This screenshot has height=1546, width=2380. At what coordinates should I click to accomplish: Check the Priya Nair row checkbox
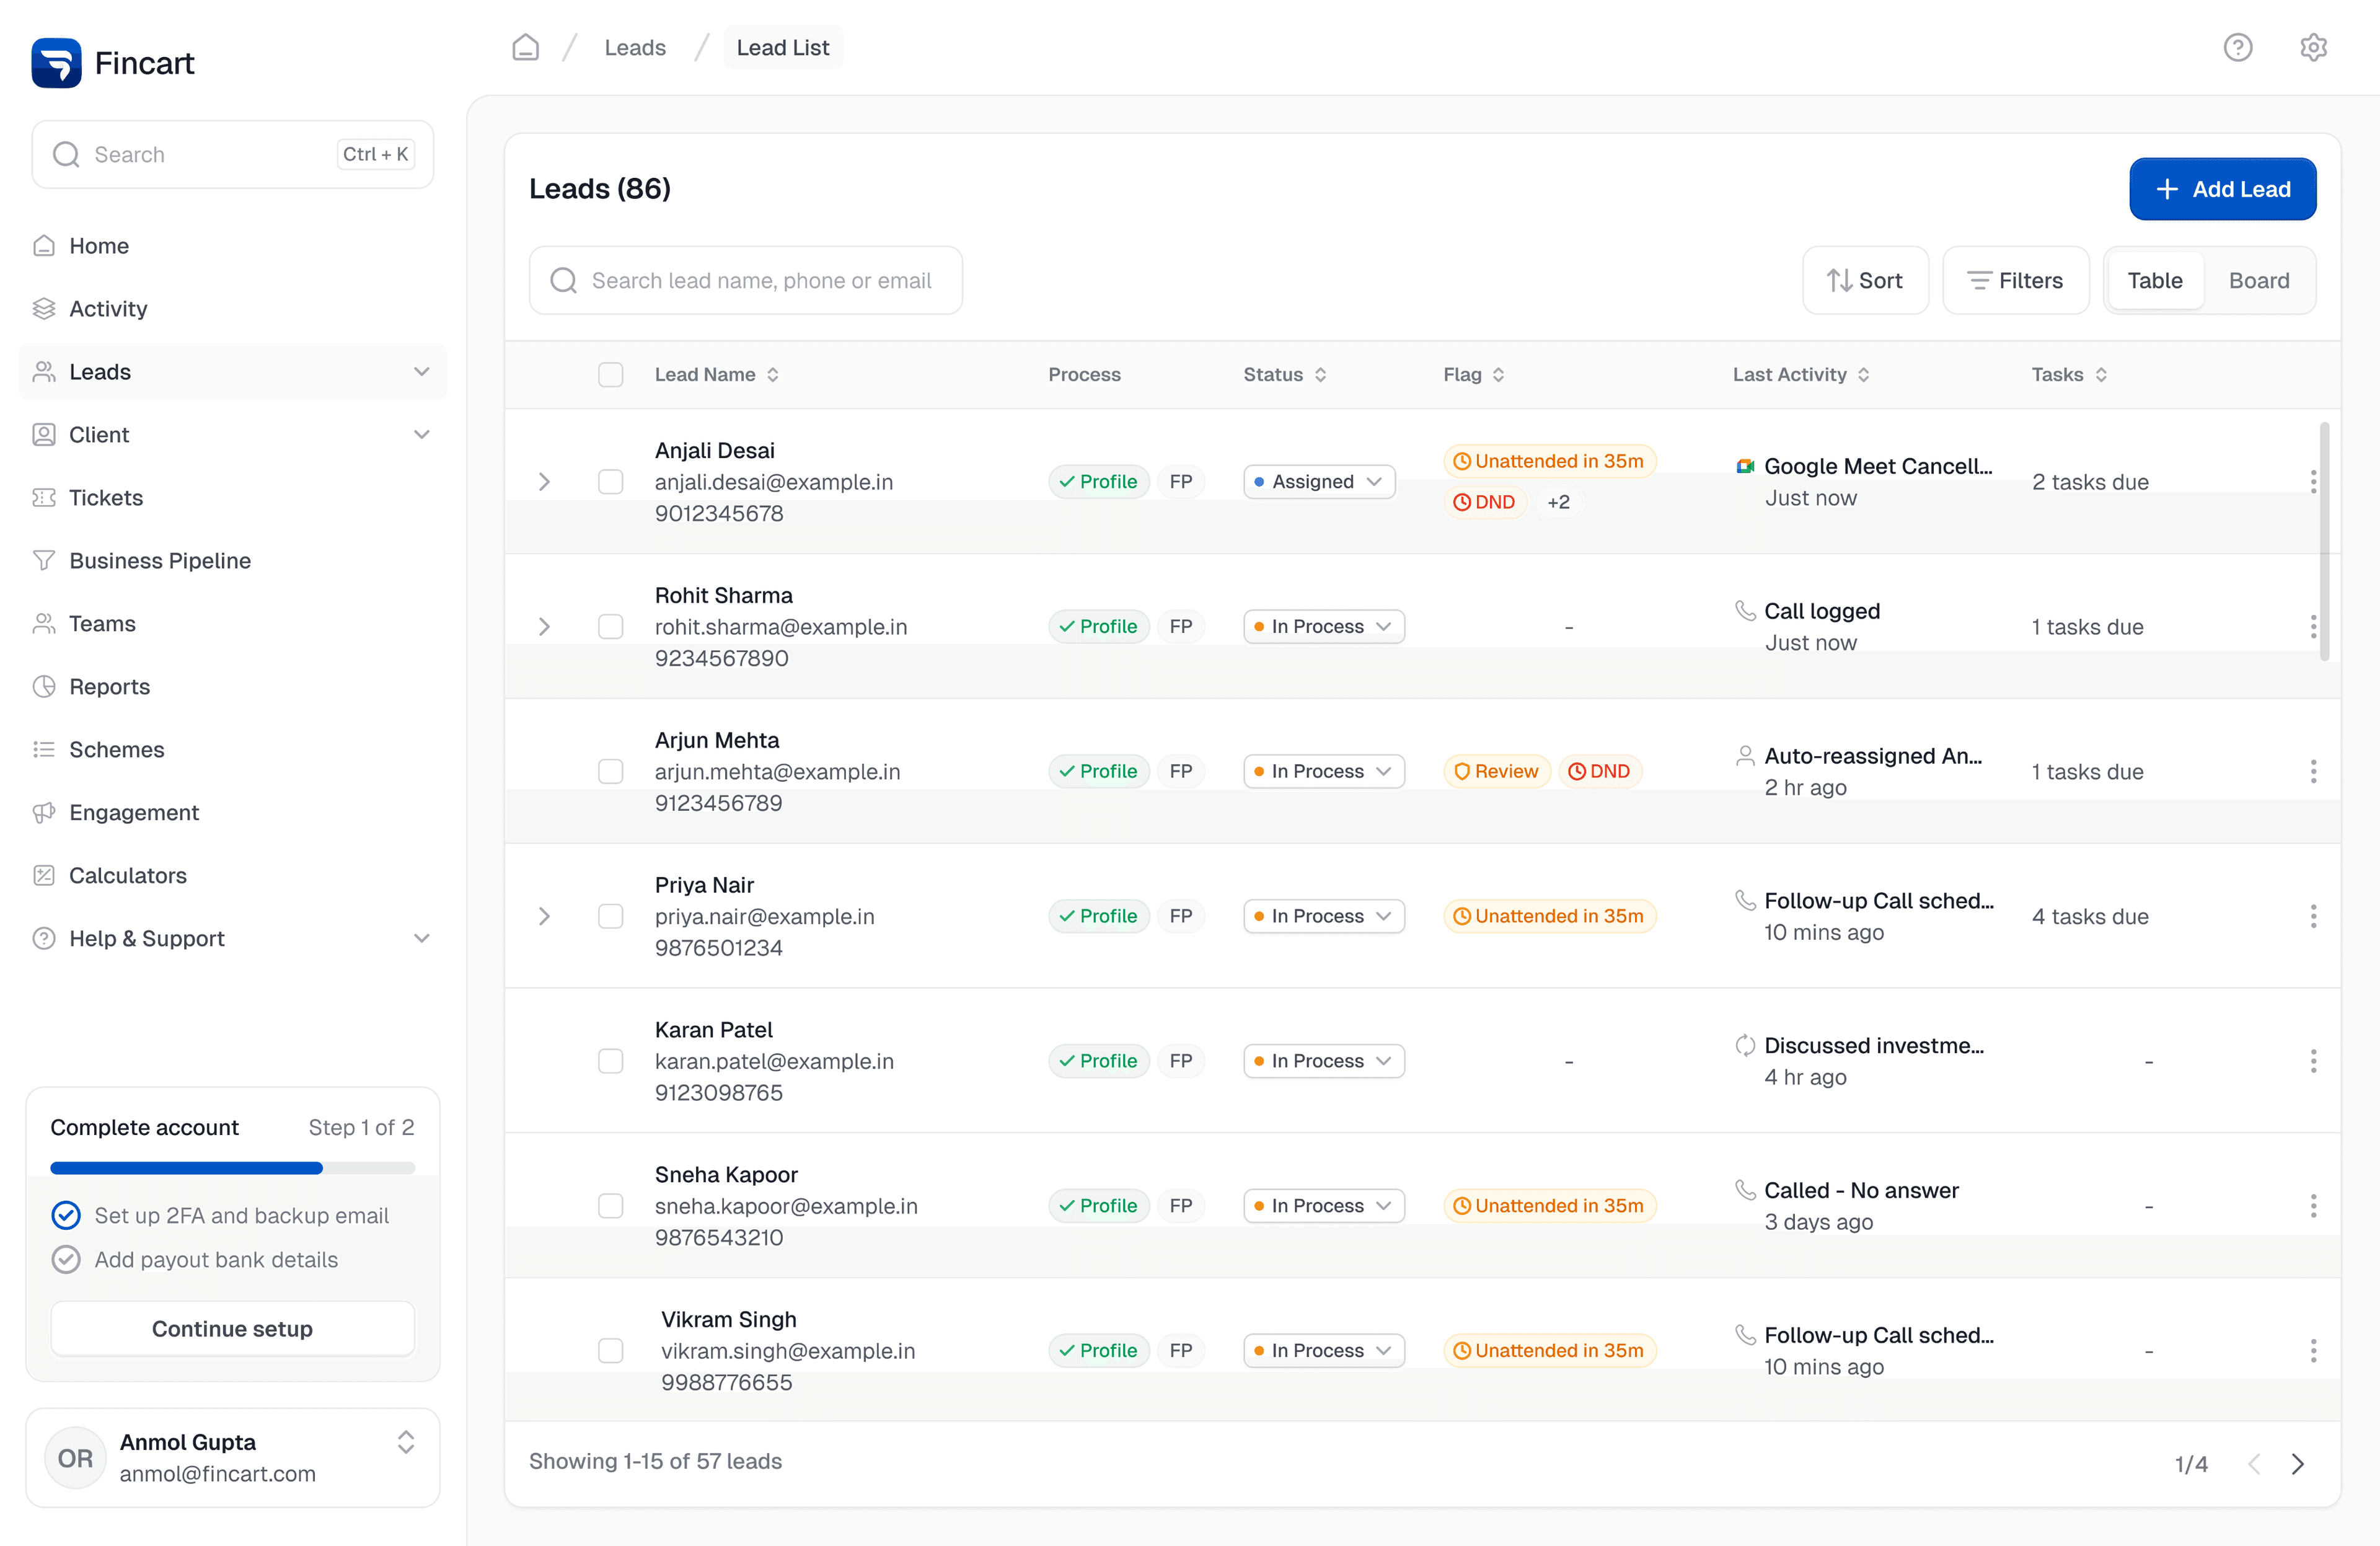pos(610,916)
